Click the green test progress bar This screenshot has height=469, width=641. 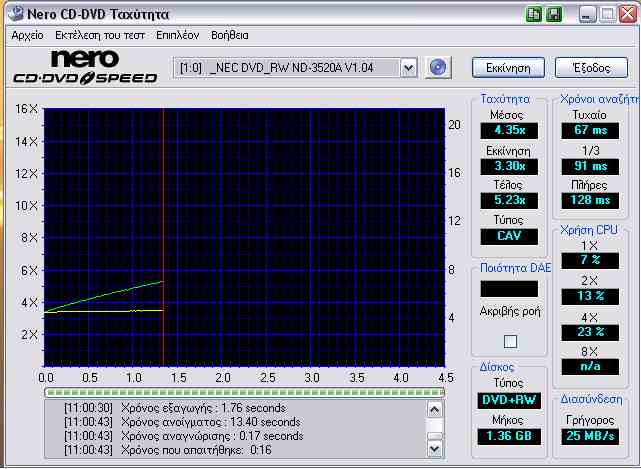click(x=244, y=393)
